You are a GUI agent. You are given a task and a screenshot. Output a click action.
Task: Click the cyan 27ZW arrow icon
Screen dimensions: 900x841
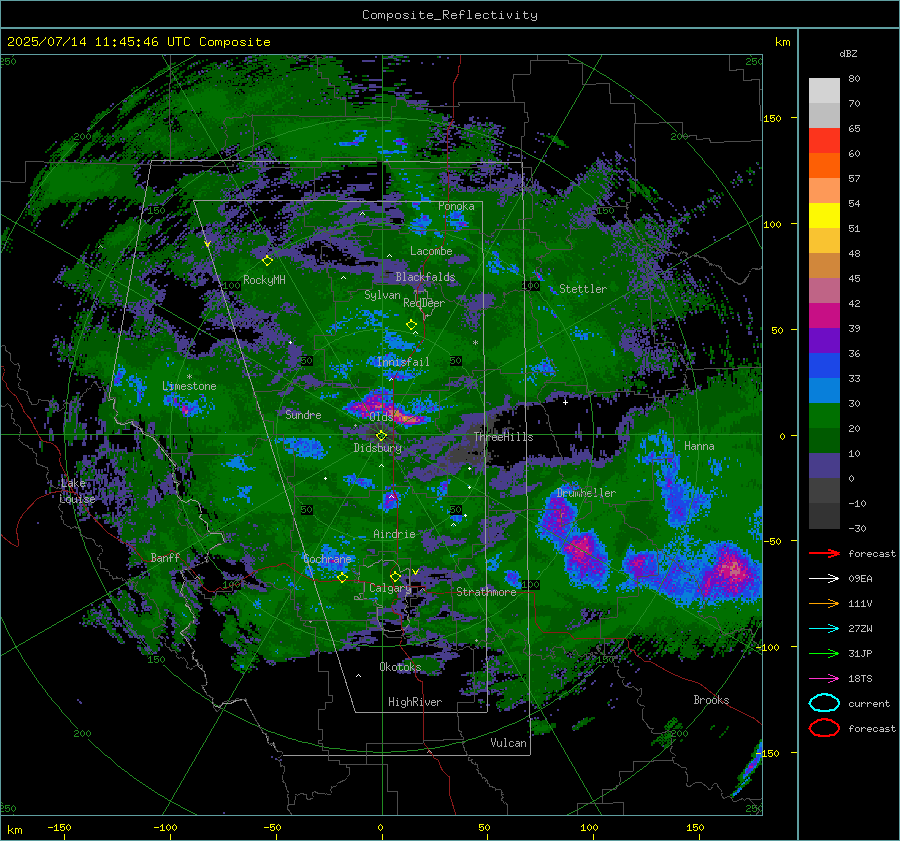click(x=824, y=629)
